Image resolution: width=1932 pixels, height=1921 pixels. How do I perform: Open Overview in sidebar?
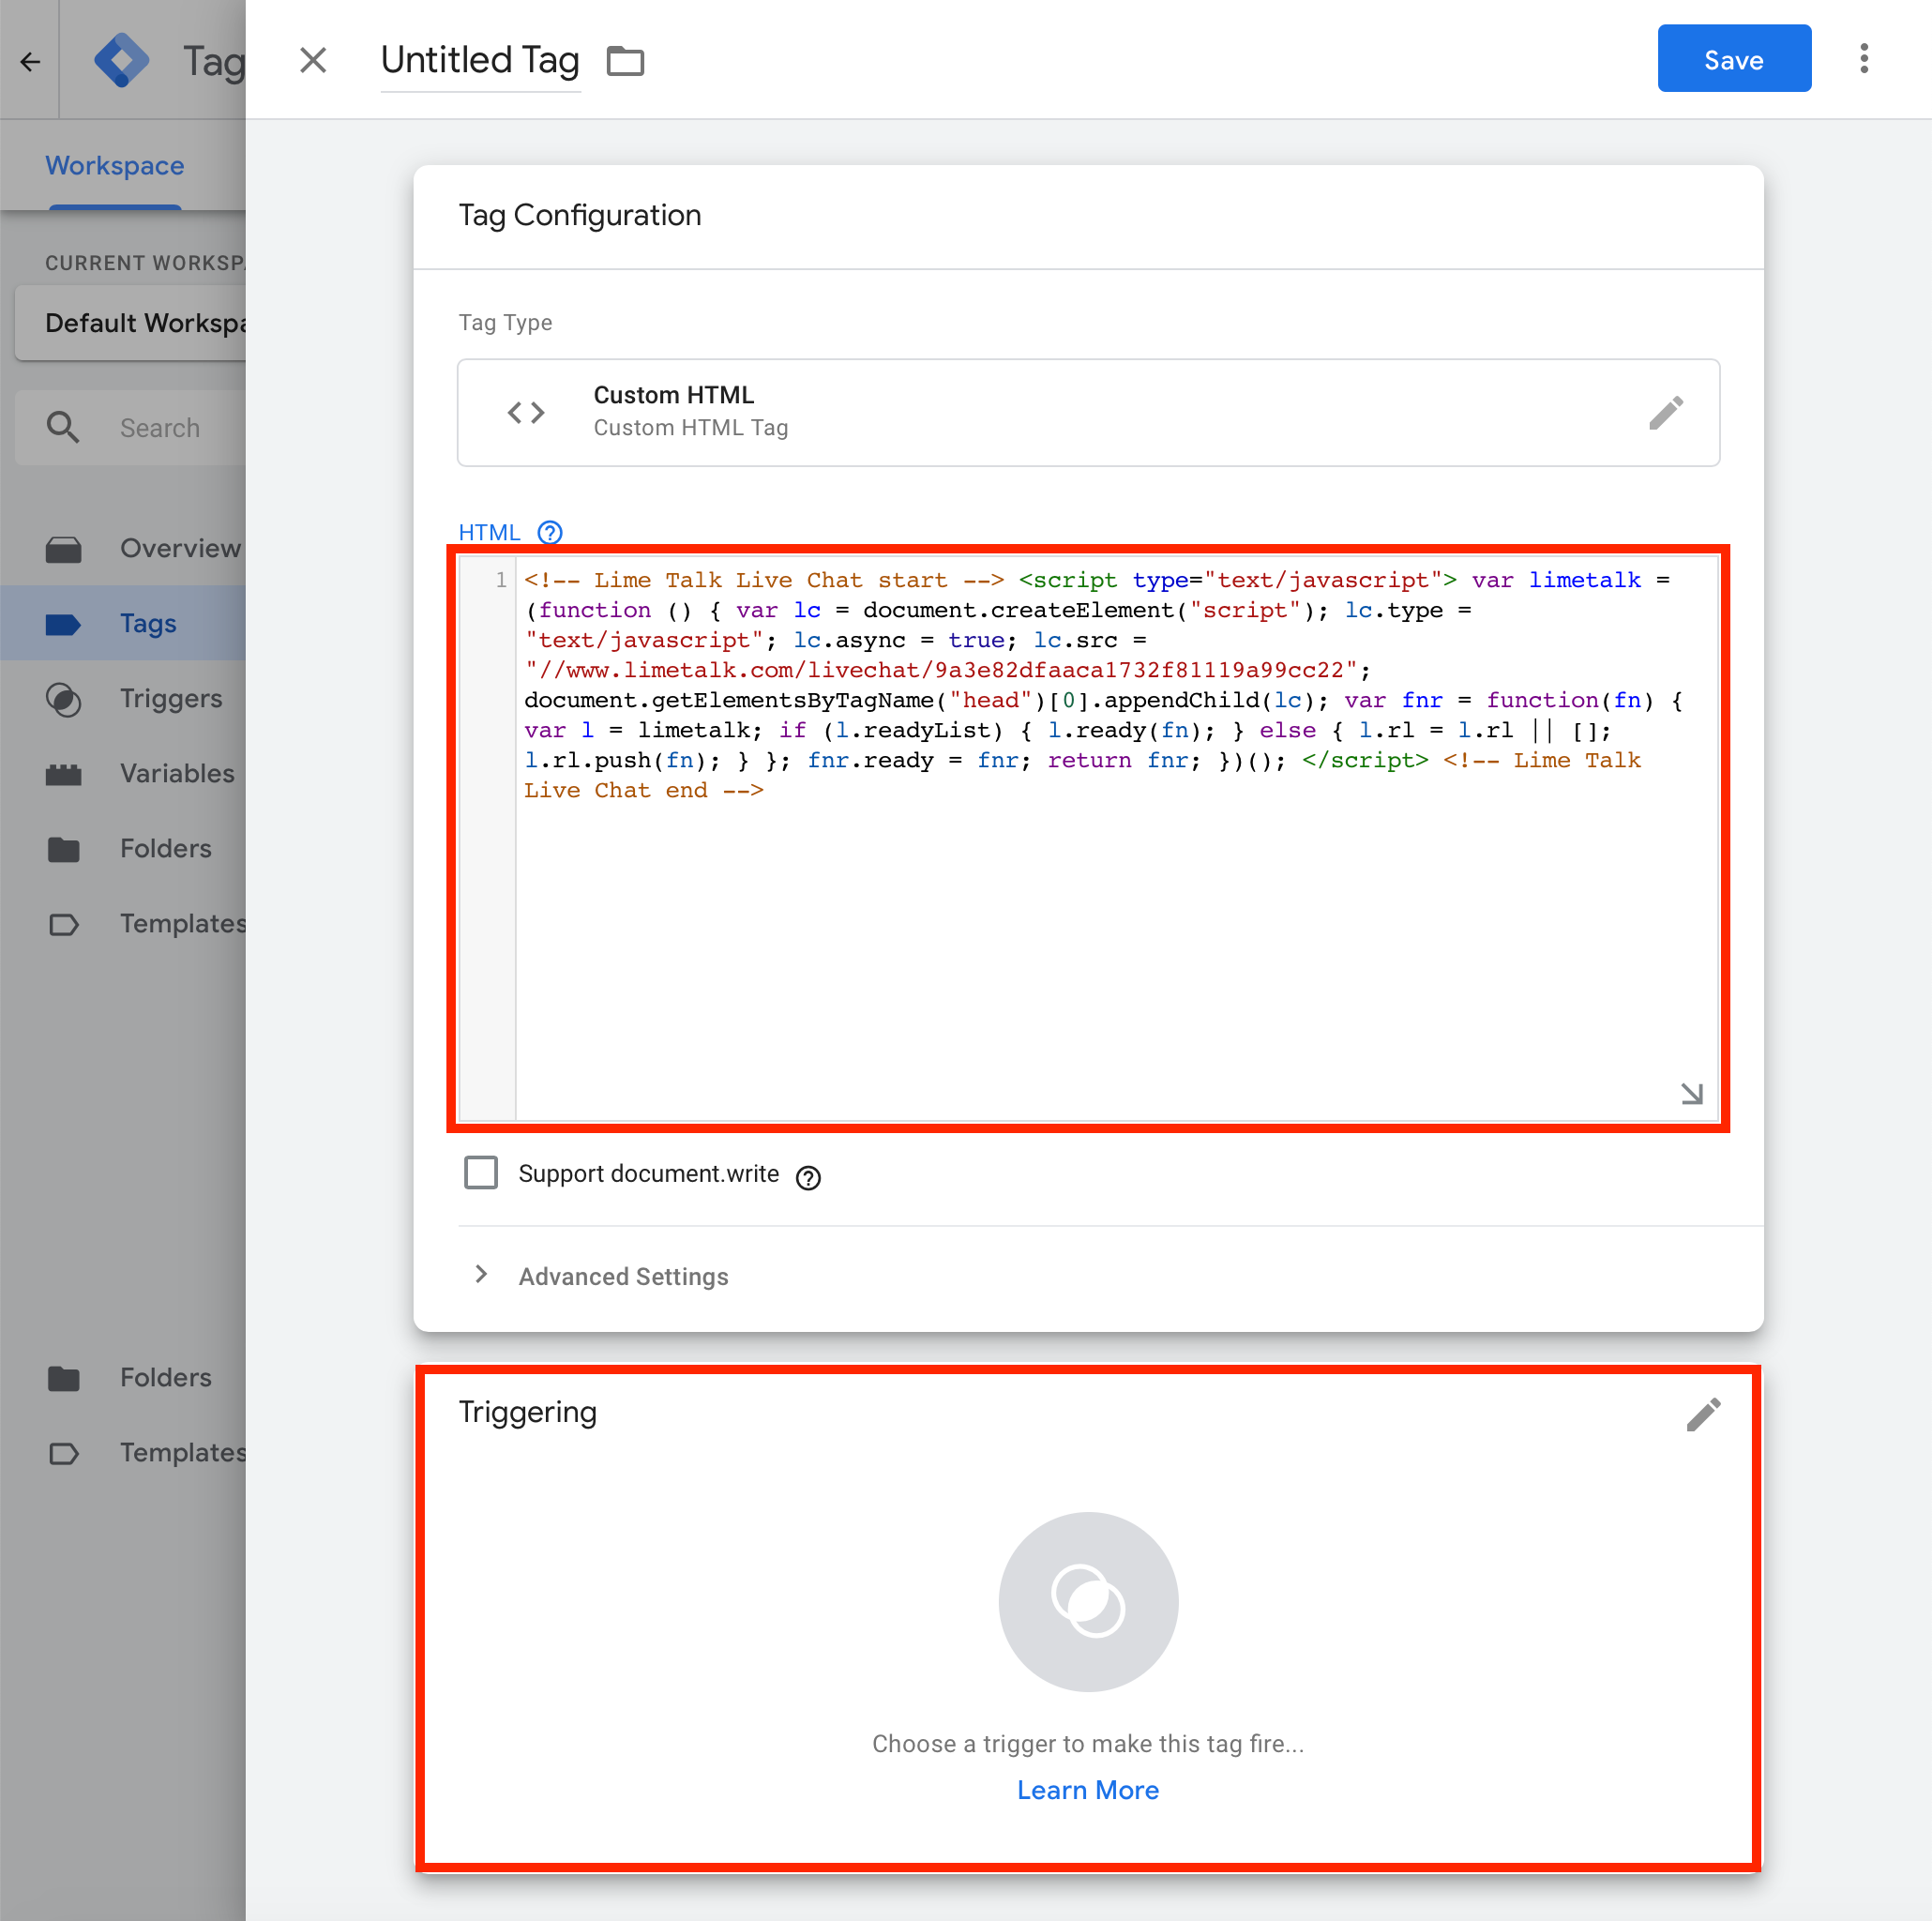click(123, 548)
